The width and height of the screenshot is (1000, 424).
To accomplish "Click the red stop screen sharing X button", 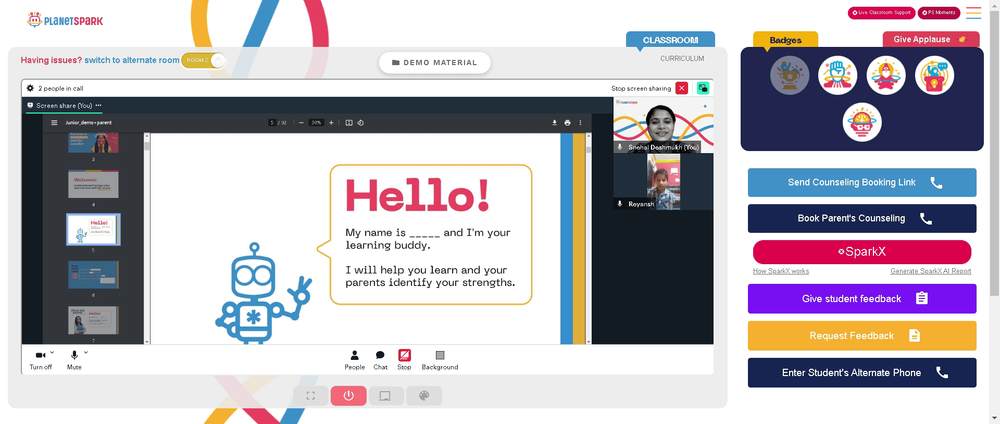I will tap(682, 89).
